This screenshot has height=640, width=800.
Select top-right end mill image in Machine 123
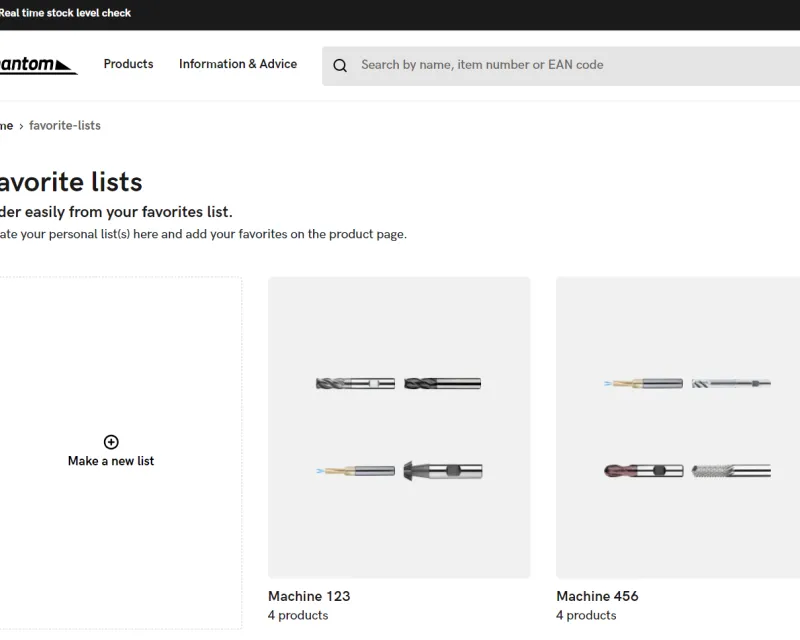[x=442, y=383]
